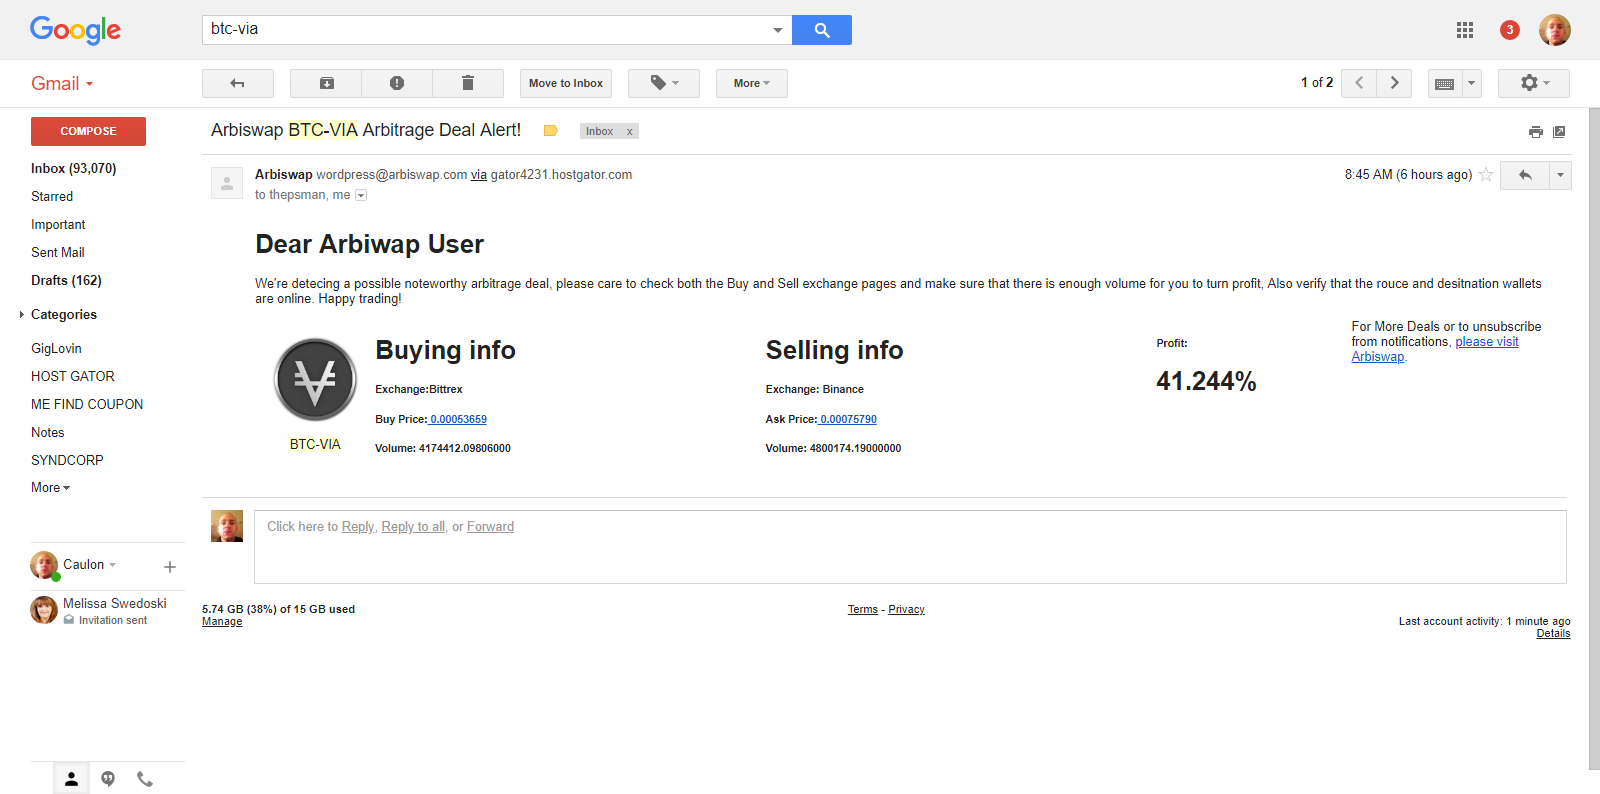This screenshot has width=1600, height=794.
Task: Archive this conversation
Action: (x=326, y=83)
